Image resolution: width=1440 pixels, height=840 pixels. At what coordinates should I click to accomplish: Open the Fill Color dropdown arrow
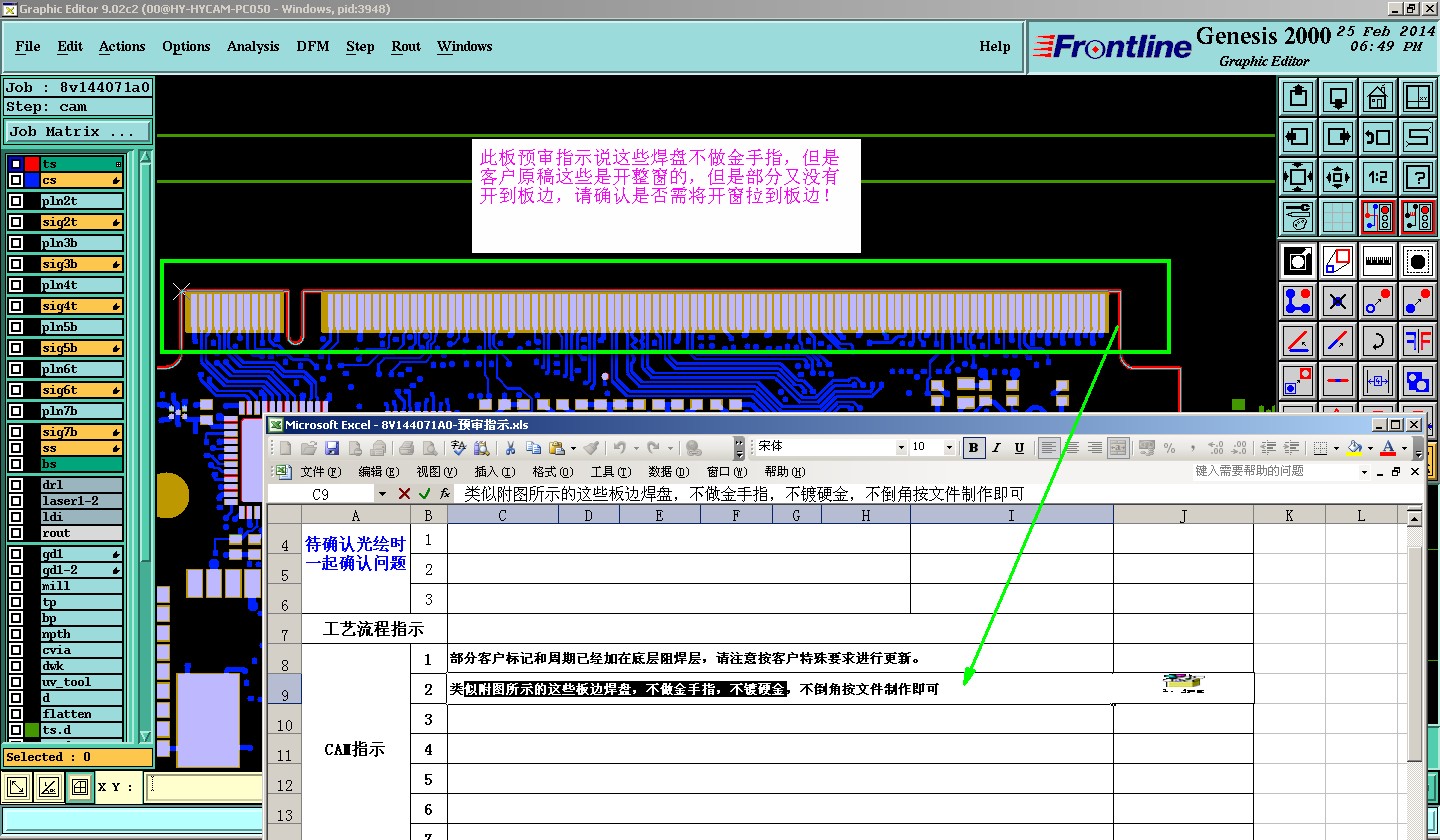[x=1369, y=448]
